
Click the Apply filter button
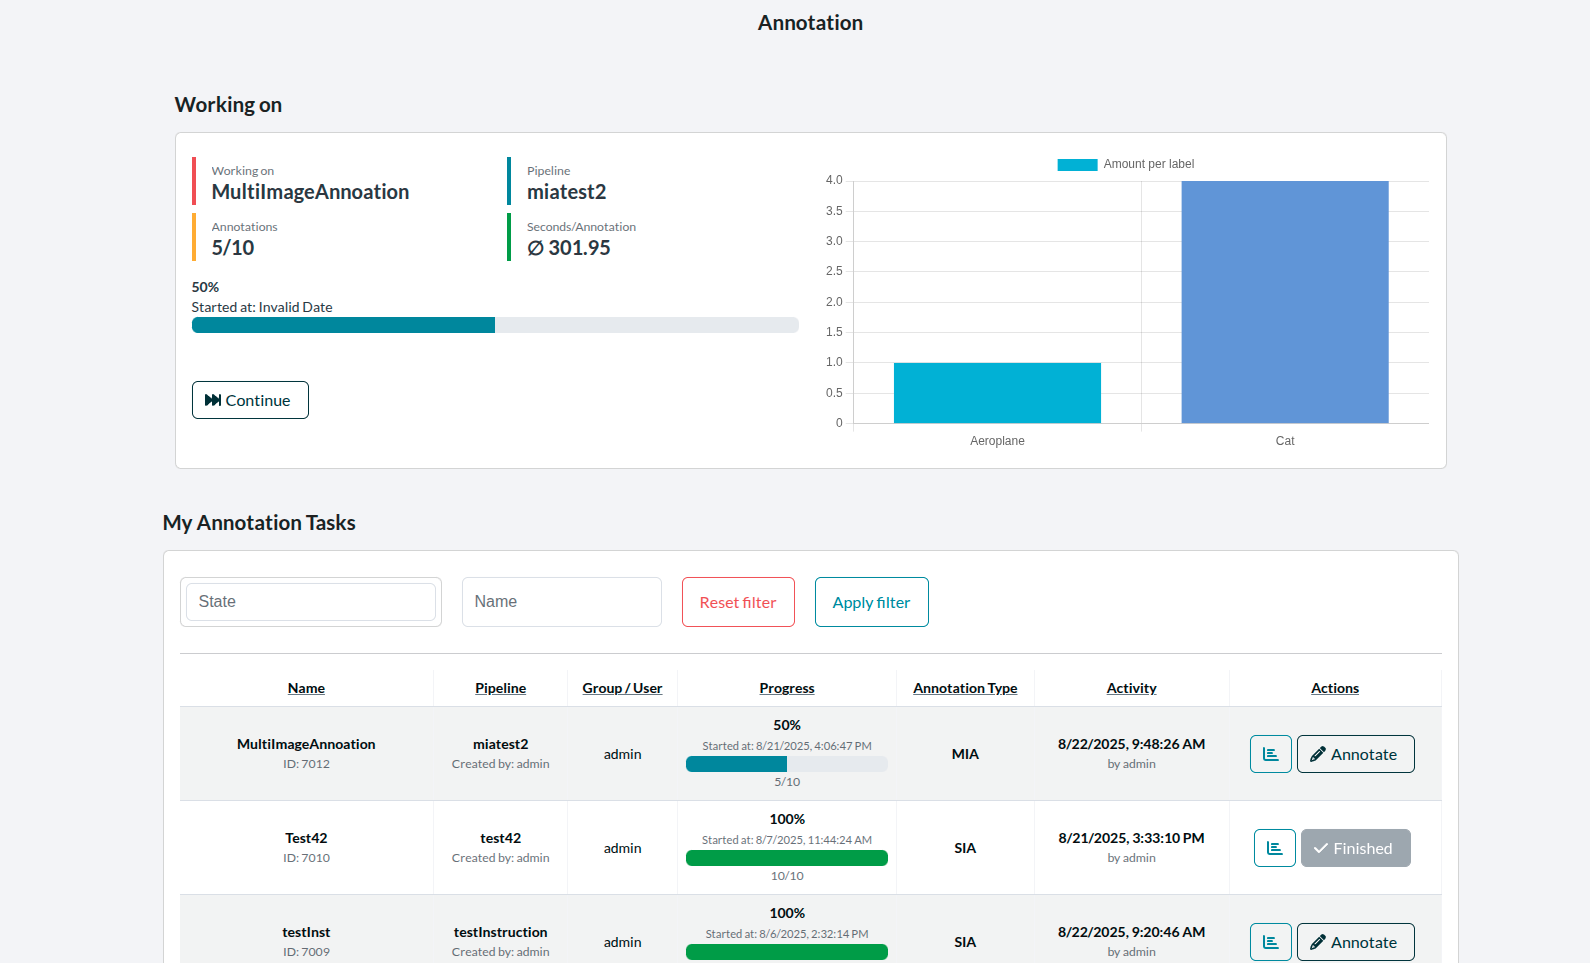871,602
